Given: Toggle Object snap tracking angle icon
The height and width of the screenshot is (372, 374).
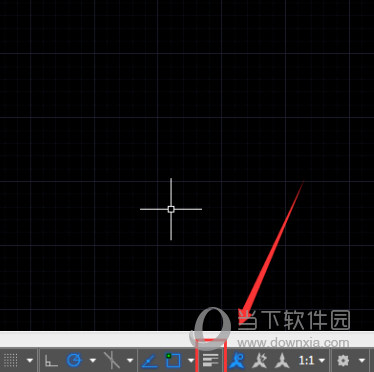Looking at the screenshot, I should [x=149, y=361].
